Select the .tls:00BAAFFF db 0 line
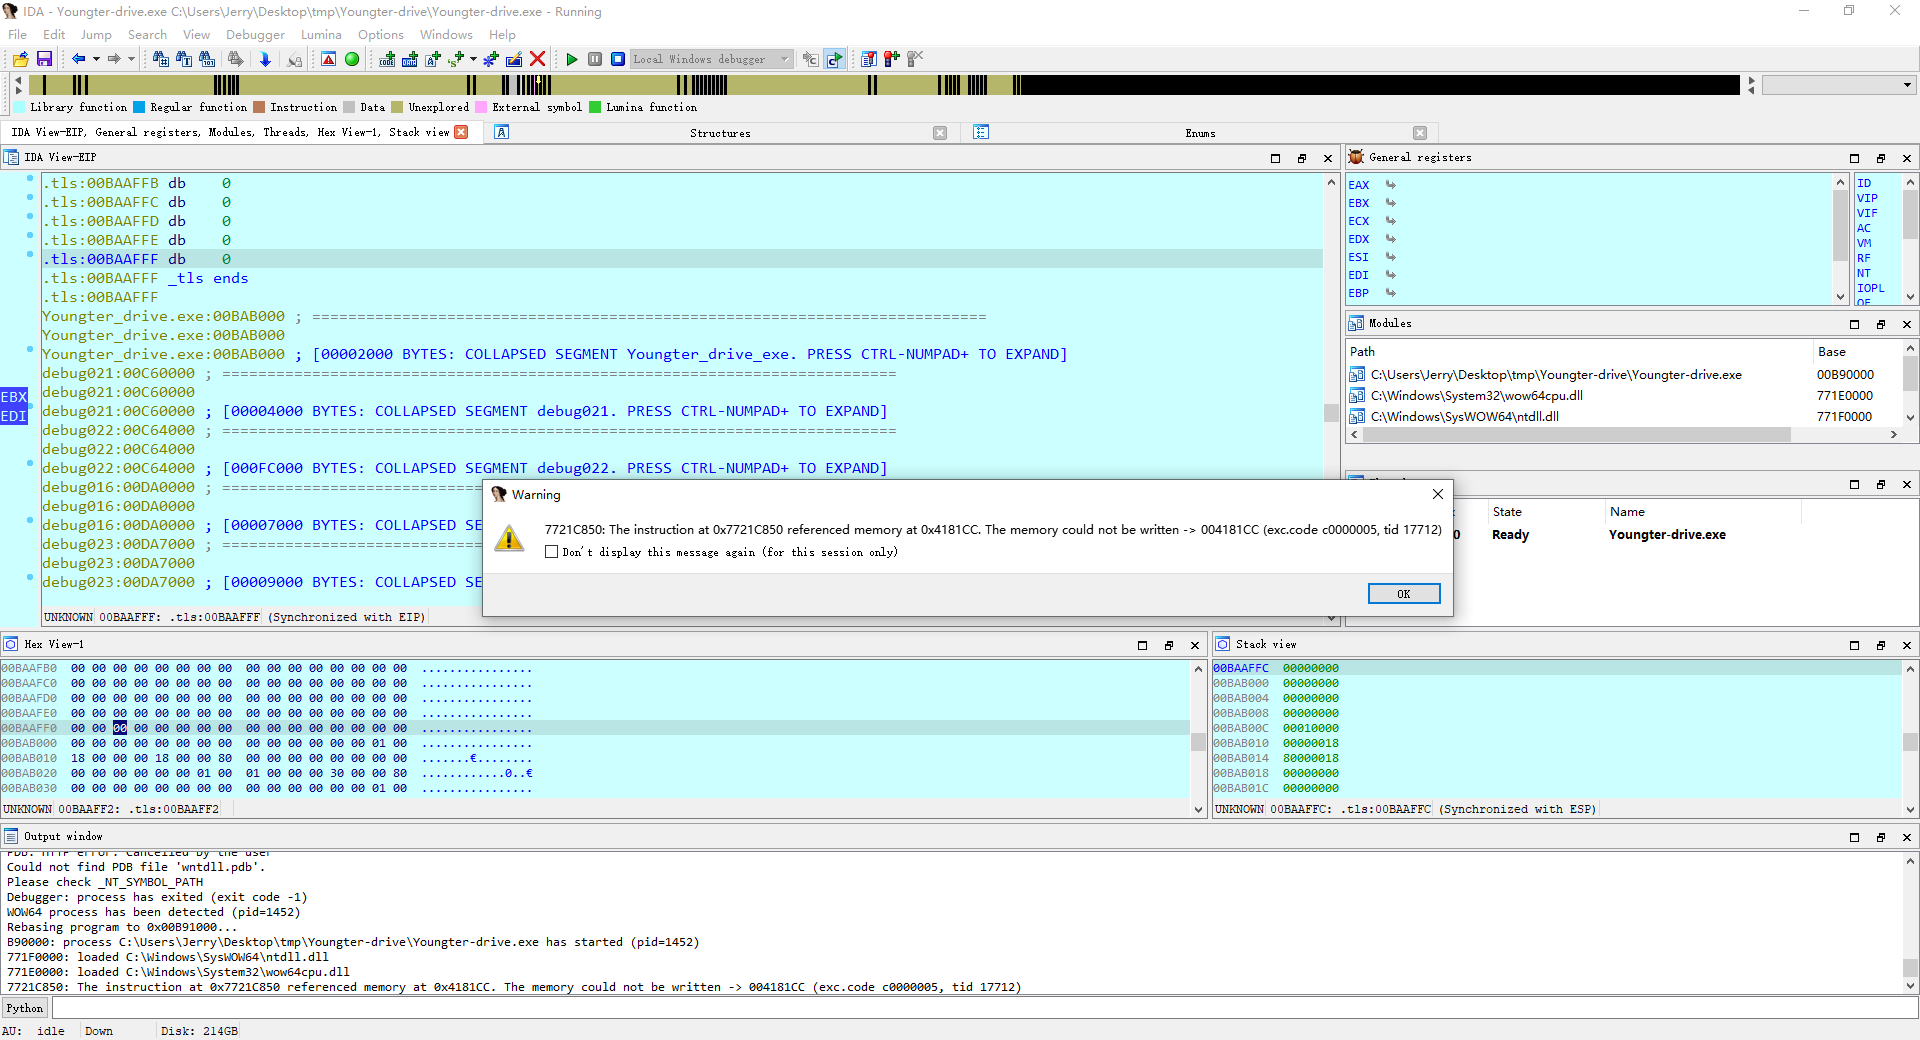 (682, 259)
